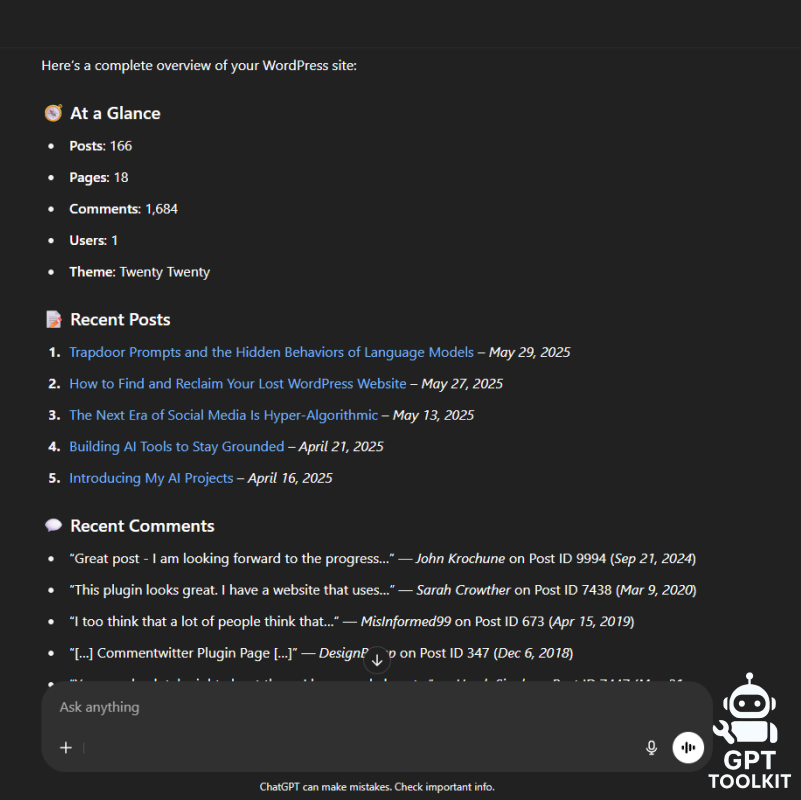The image size is (801, 800).
Task: Click the May 29, 2025 date
Action: point(529,352)
